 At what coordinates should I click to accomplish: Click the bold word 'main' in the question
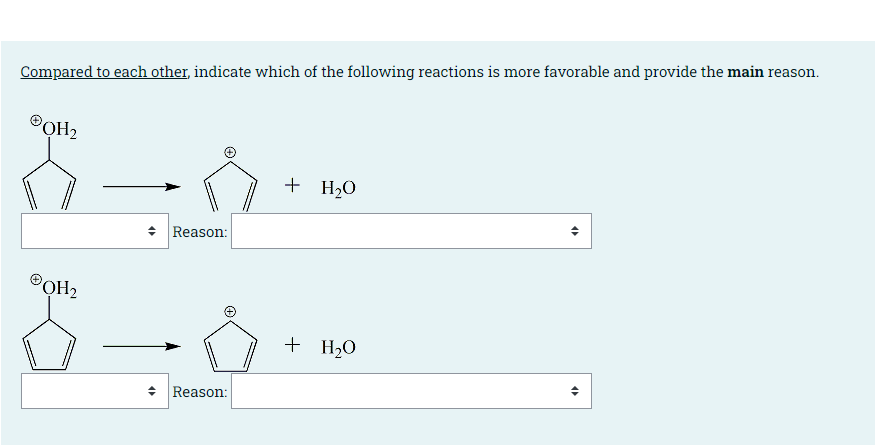pos(746,72)
